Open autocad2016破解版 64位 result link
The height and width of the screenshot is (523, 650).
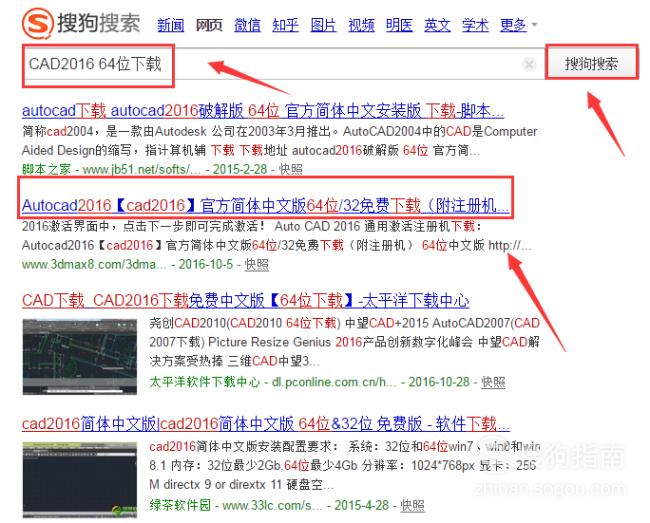(x=263, y=111)
